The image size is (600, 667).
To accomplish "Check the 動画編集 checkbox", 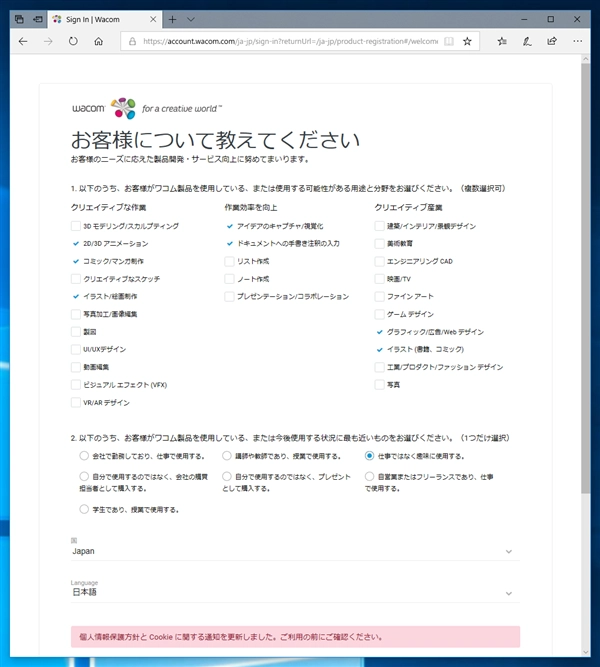I will click(76, 367).
